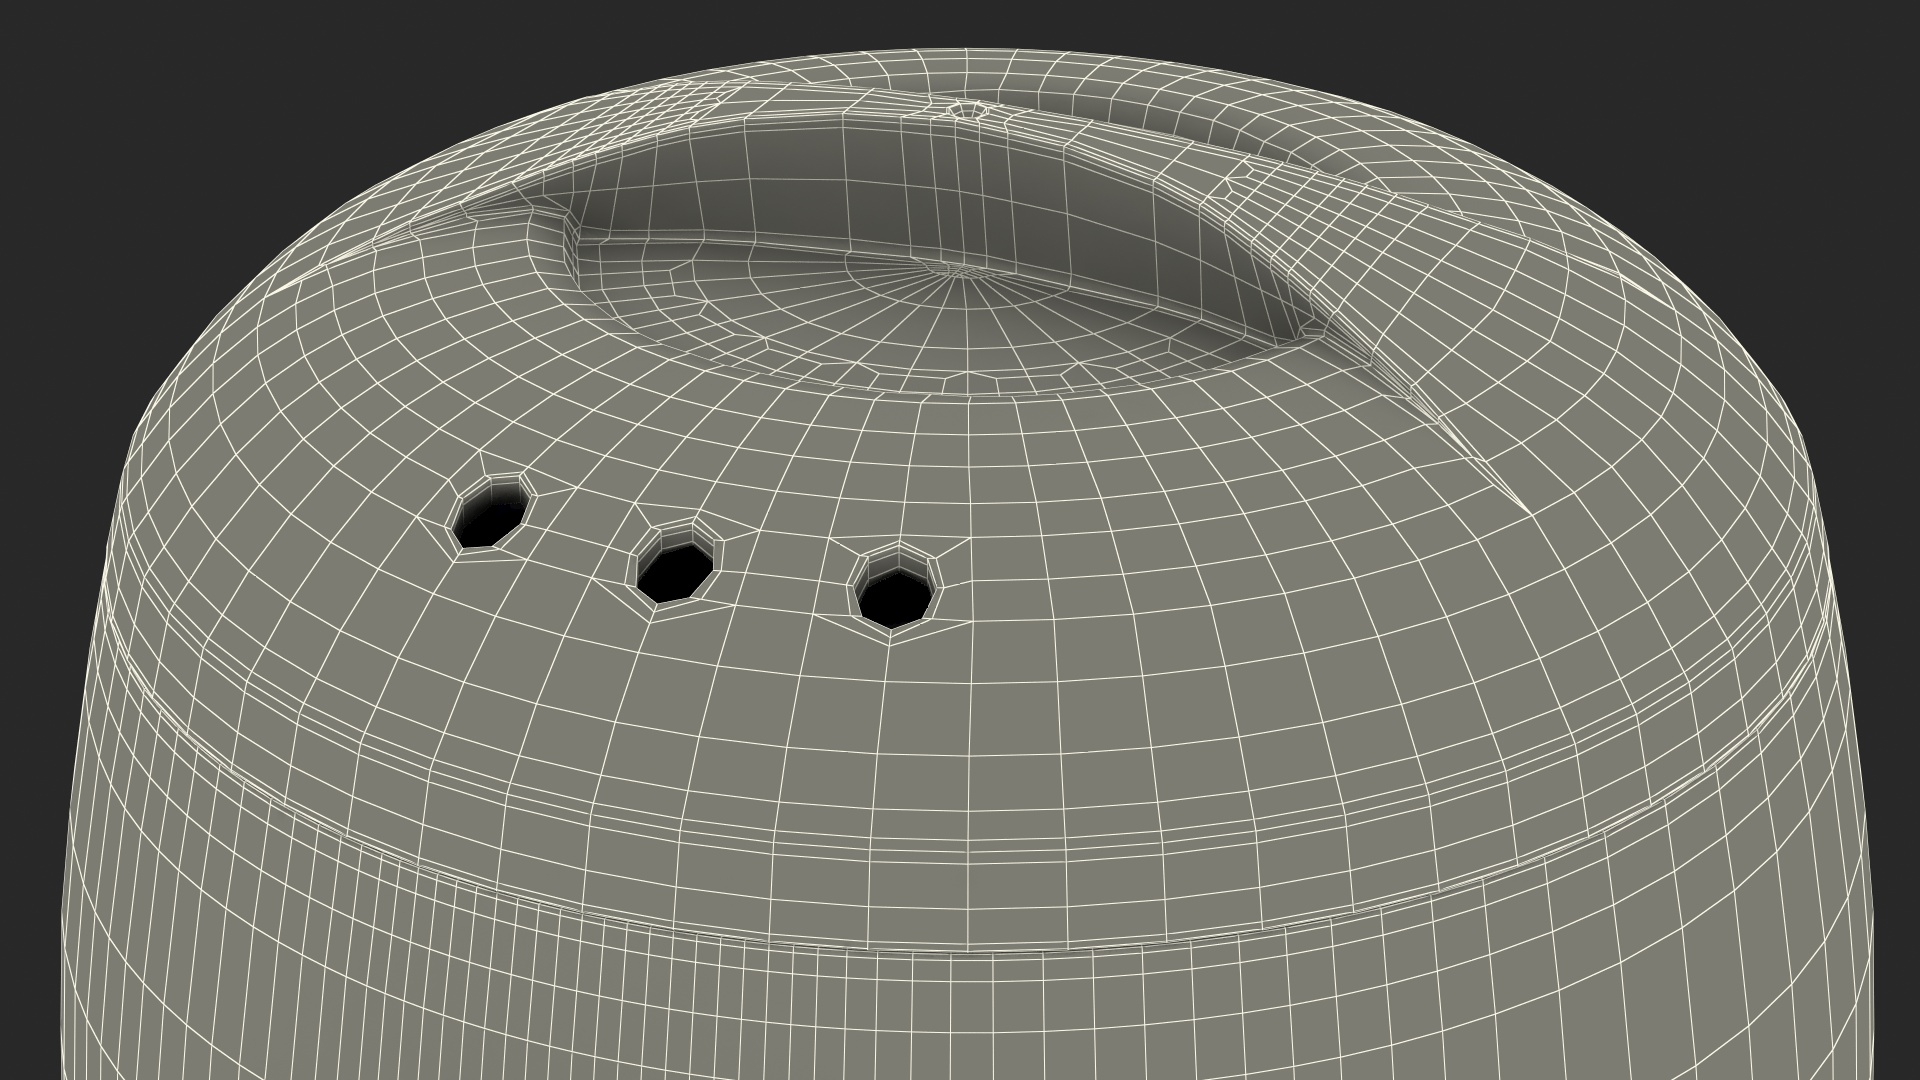Select the radial pole vertex in the top recess

(x=961, y=268)
